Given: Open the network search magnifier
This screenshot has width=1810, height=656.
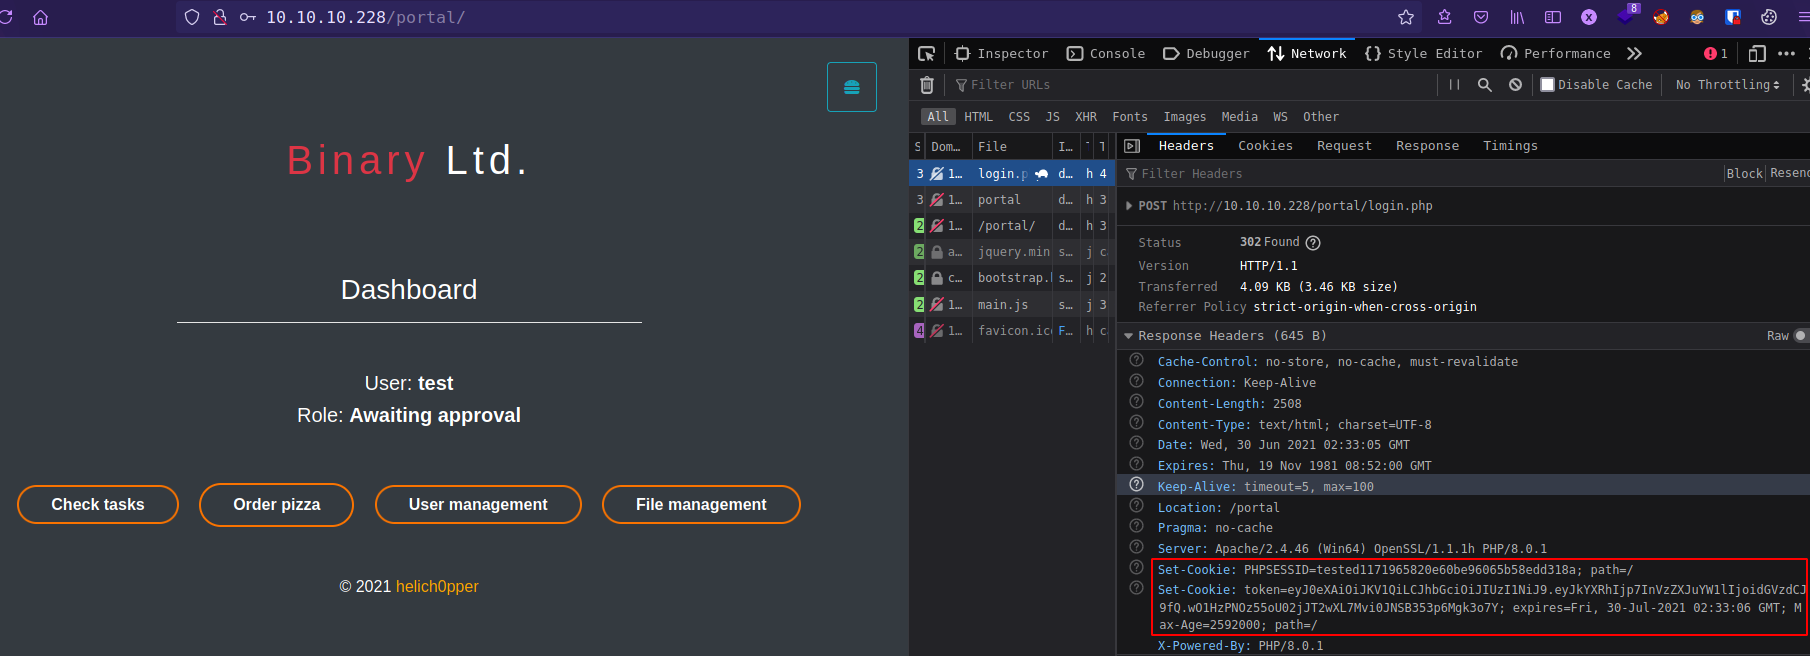Looking at the screenshot, I should [1485, 85].
